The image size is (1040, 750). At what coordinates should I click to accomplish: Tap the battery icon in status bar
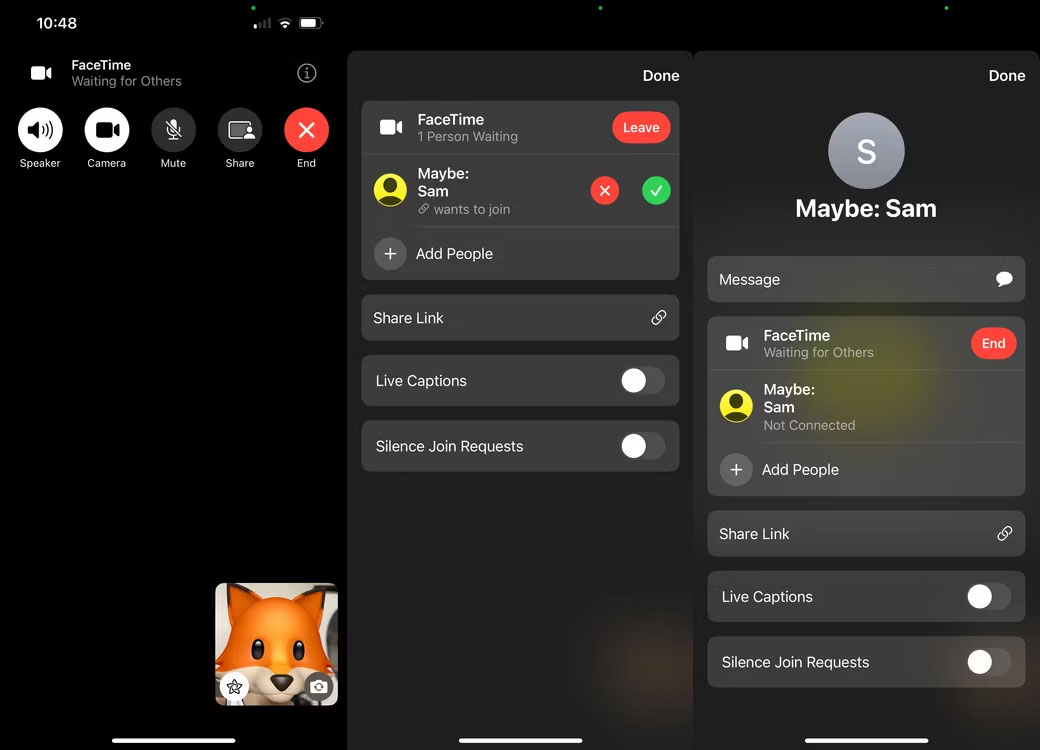[x=310, y=23]
